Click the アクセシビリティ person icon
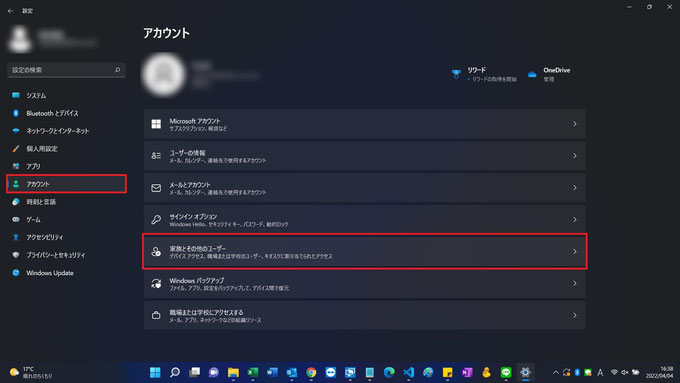The width and height of the screenshot is (680, 383). click(16, 237)
